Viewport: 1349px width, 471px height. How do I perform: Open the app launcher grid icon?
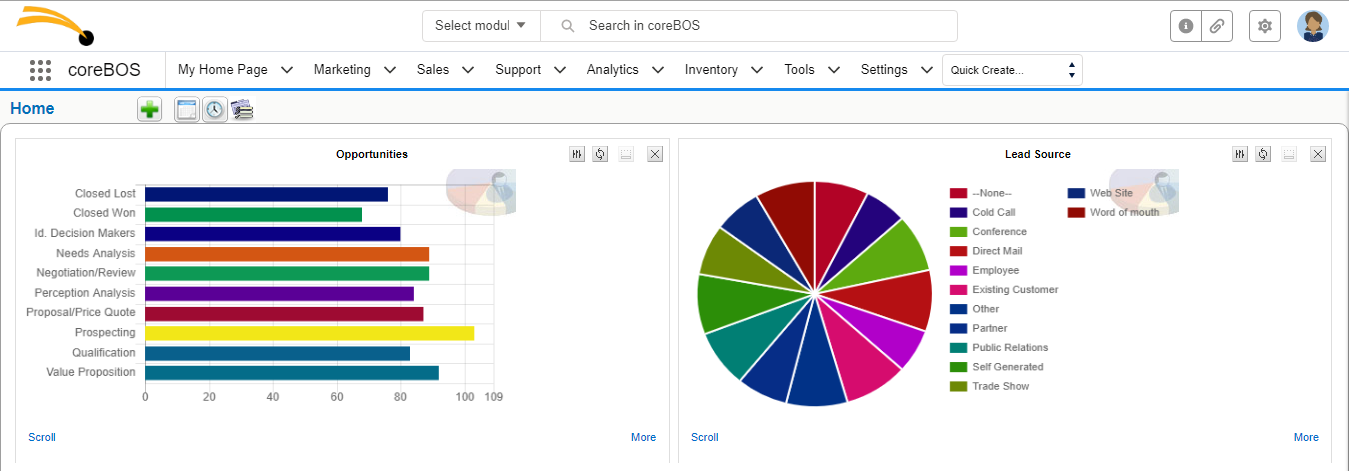pyautogui.click(x=40, y=70)
